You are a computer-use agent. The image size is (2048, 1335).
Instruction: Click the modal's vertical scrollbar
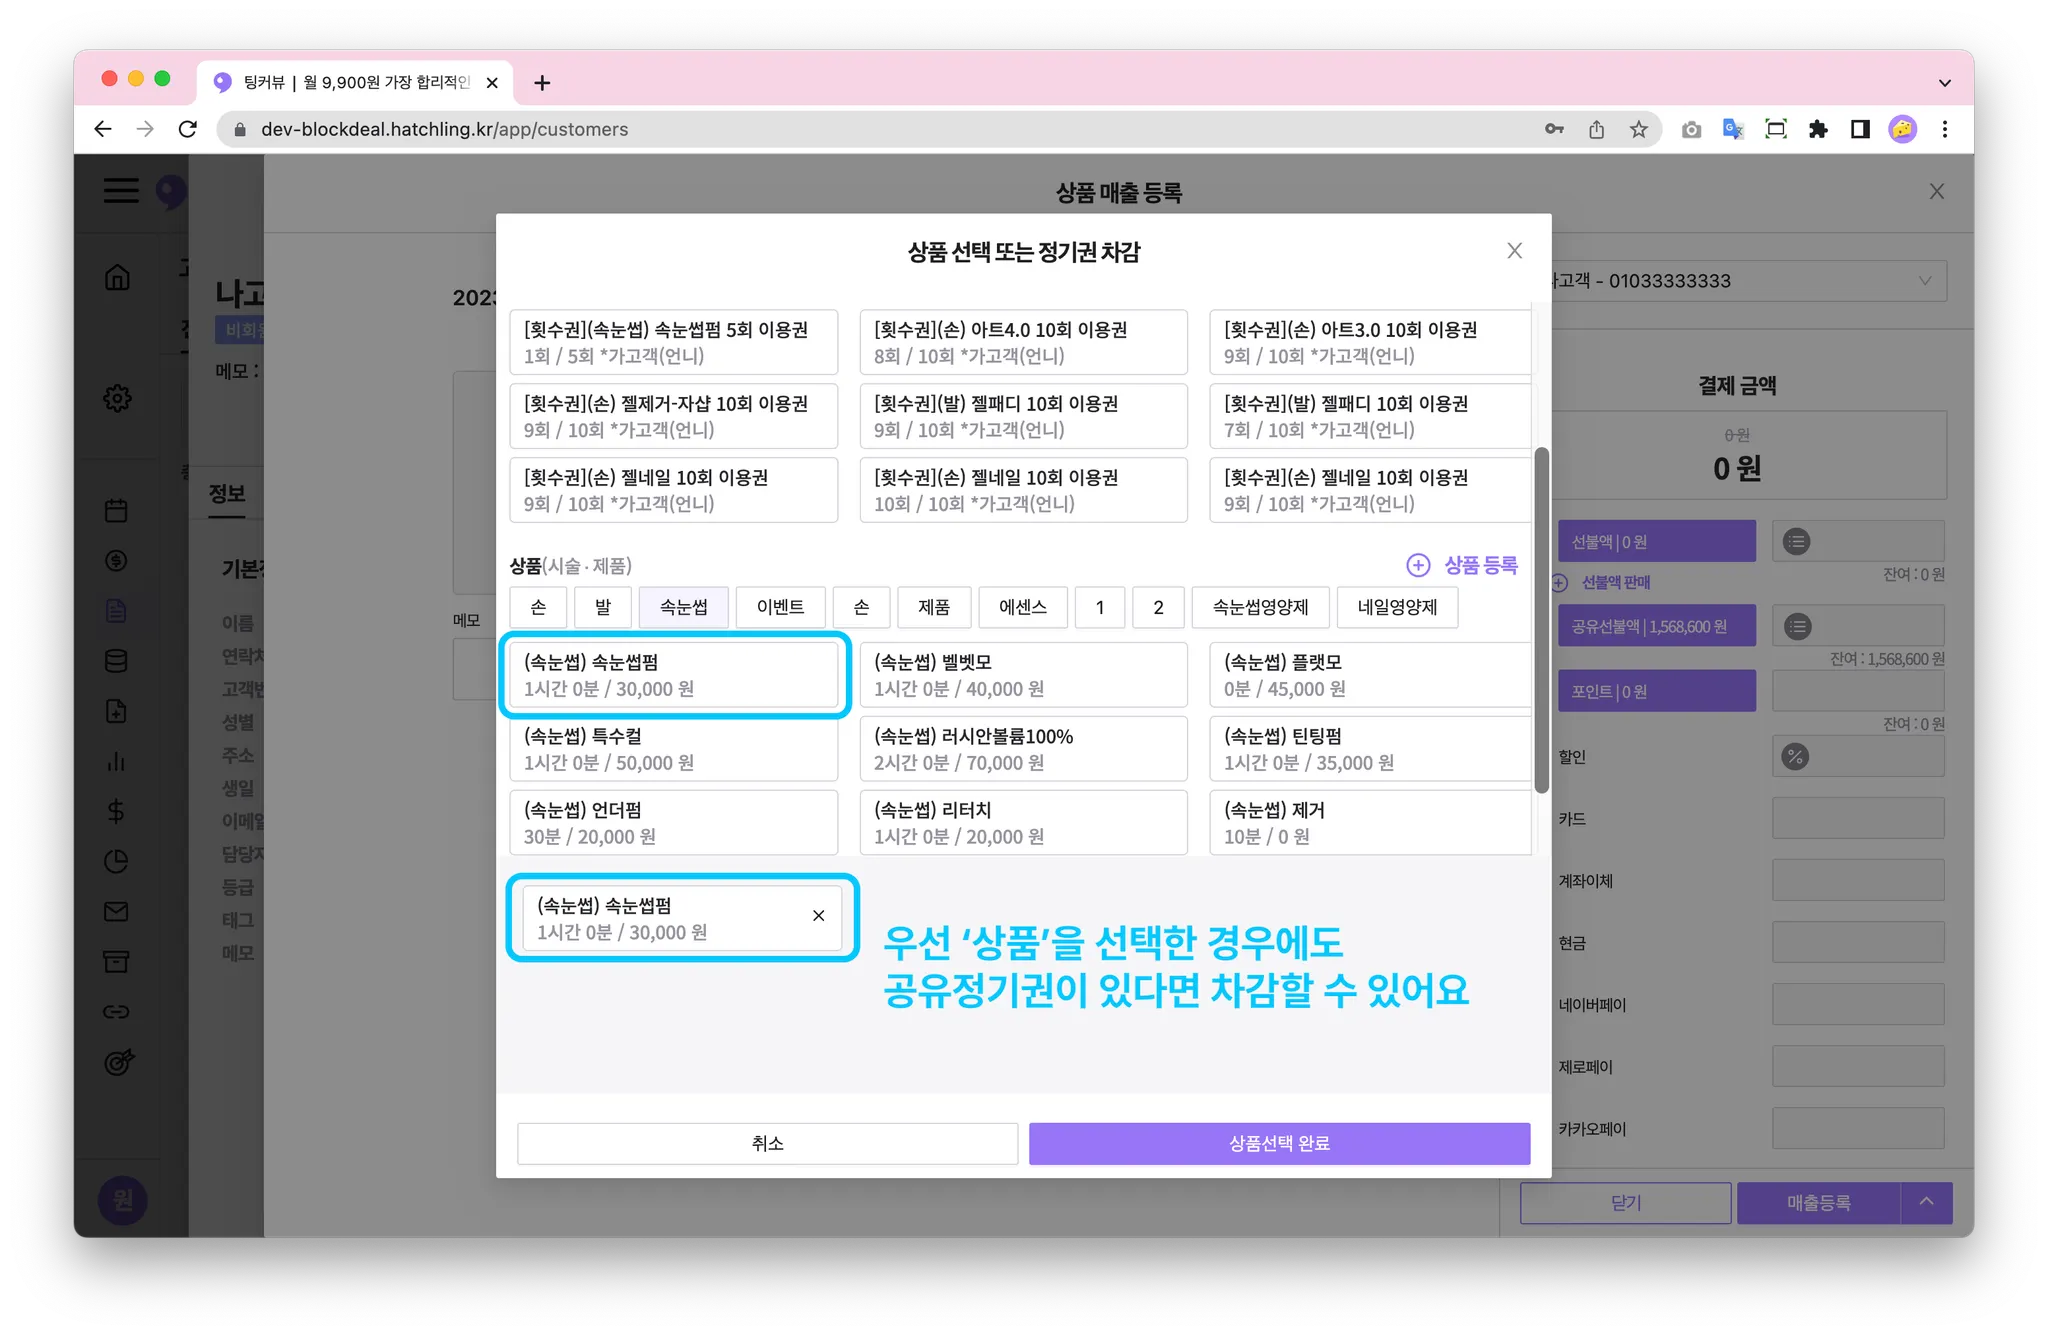click(x=1541, y=620)
